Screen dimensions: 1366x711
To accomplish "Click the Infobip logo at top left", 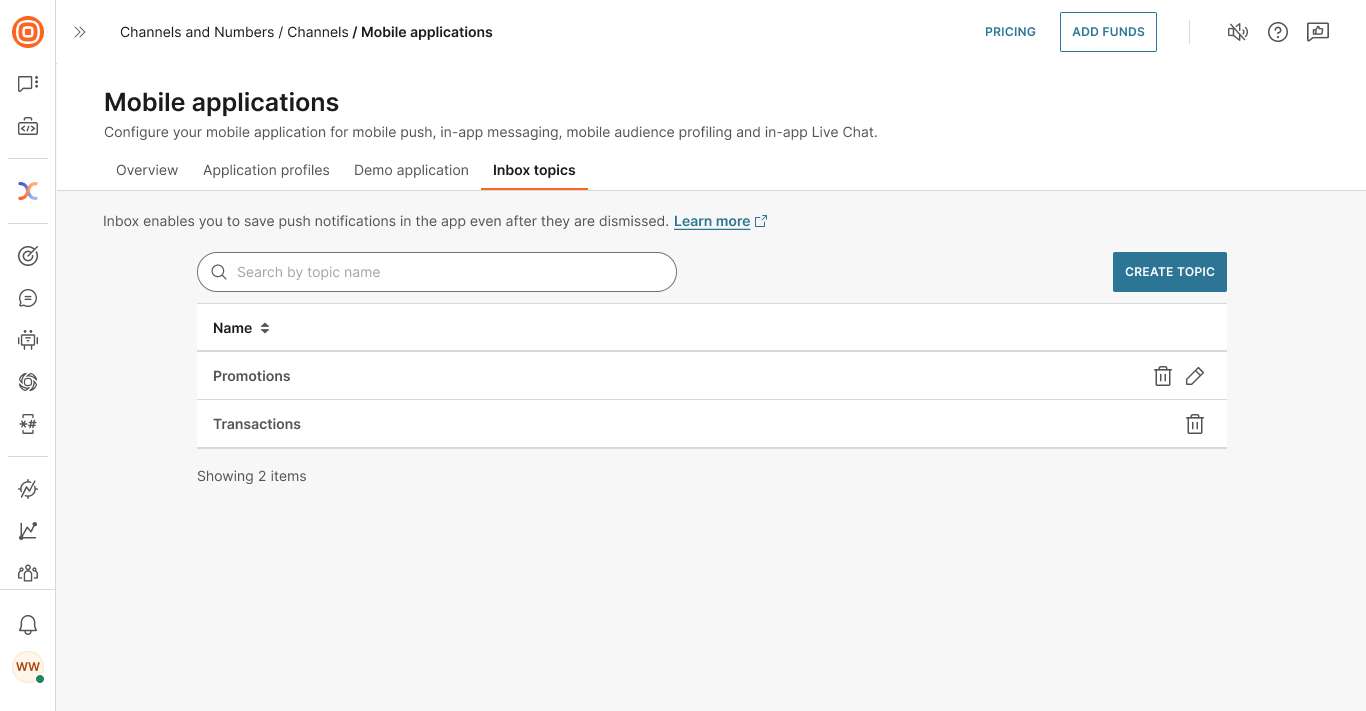I will coord(27,31).
